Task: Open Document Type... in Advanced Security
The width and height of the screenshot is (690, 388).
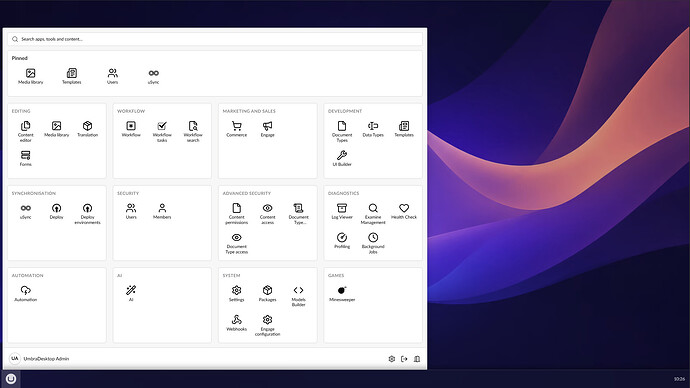Action: pos(298,214)
